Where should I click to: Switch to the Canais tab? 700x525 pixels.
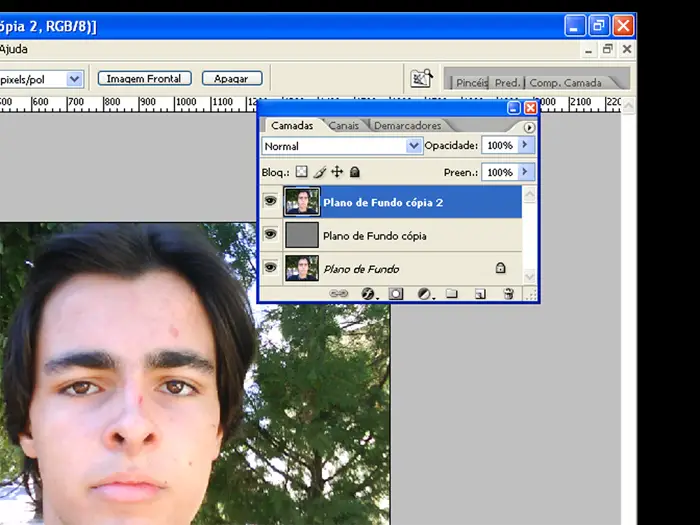(344, 126)
